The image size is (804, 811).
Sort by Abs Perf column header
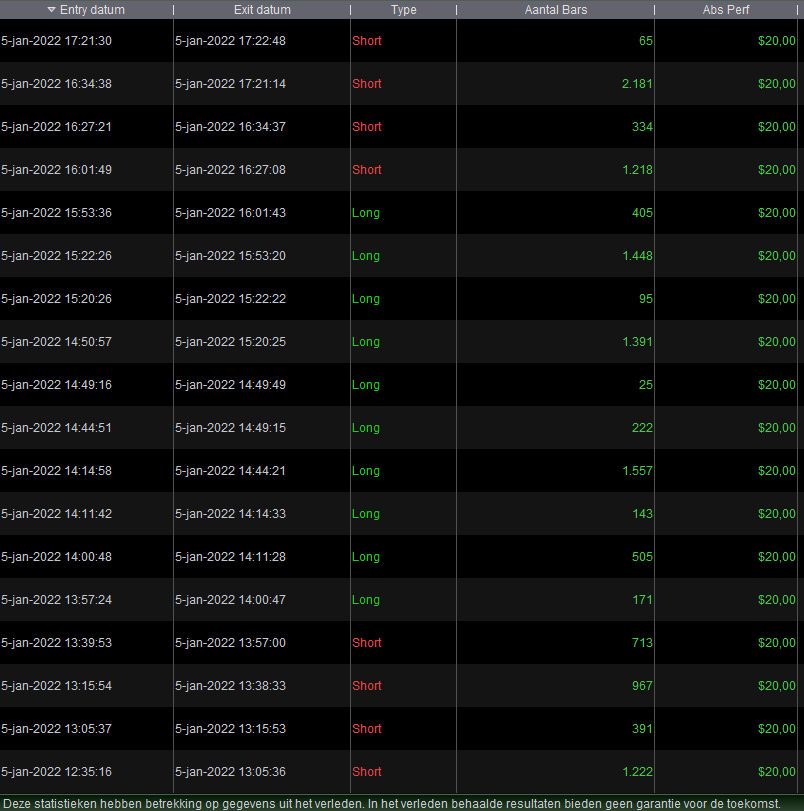(x=726, y=10)
